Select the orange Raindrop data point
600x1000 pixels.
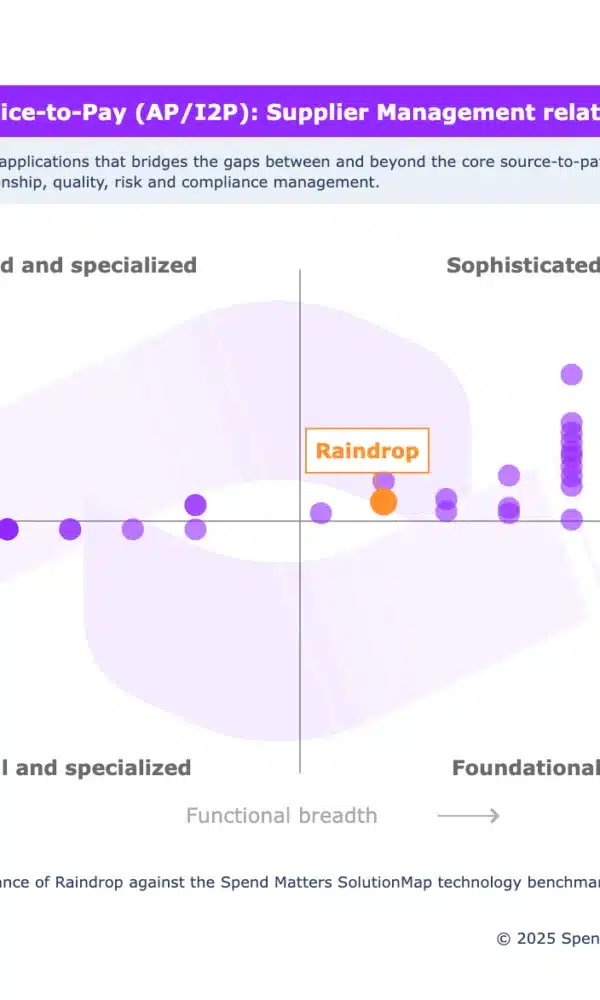pyautogui.click(x=383, y=502)
